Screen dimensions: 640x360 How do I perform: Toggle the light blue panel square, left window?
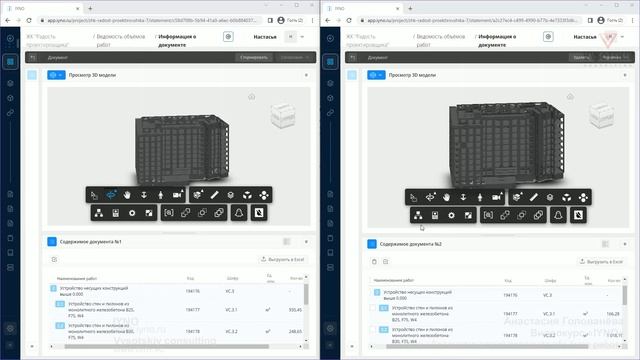tap(32, 75)
